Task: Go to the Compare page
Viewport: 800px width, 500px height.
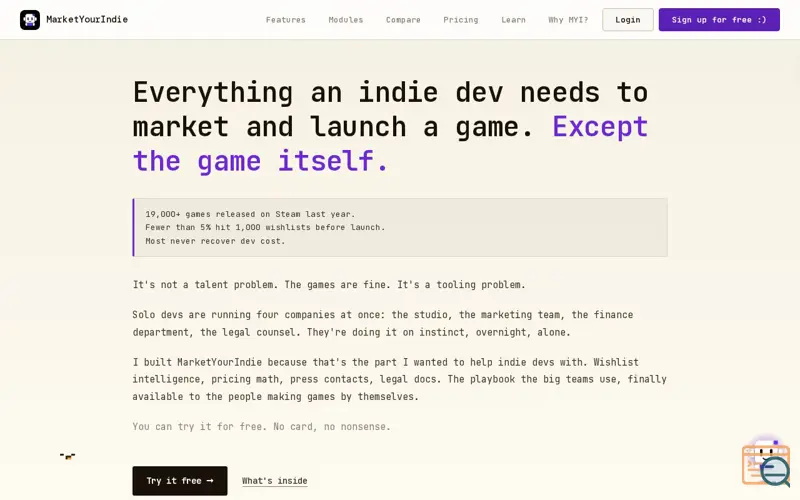Action: [403, 20]
